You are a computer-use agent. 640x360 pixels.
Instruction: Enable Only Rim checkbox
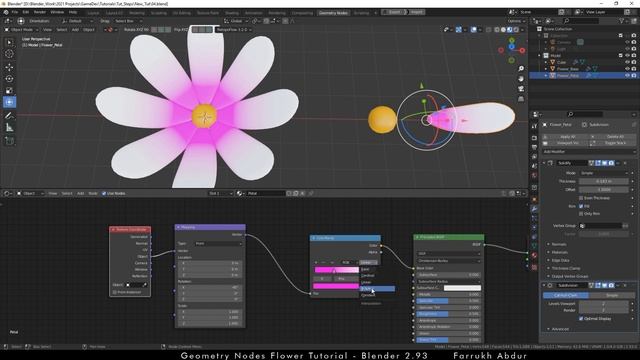point(581,213)
